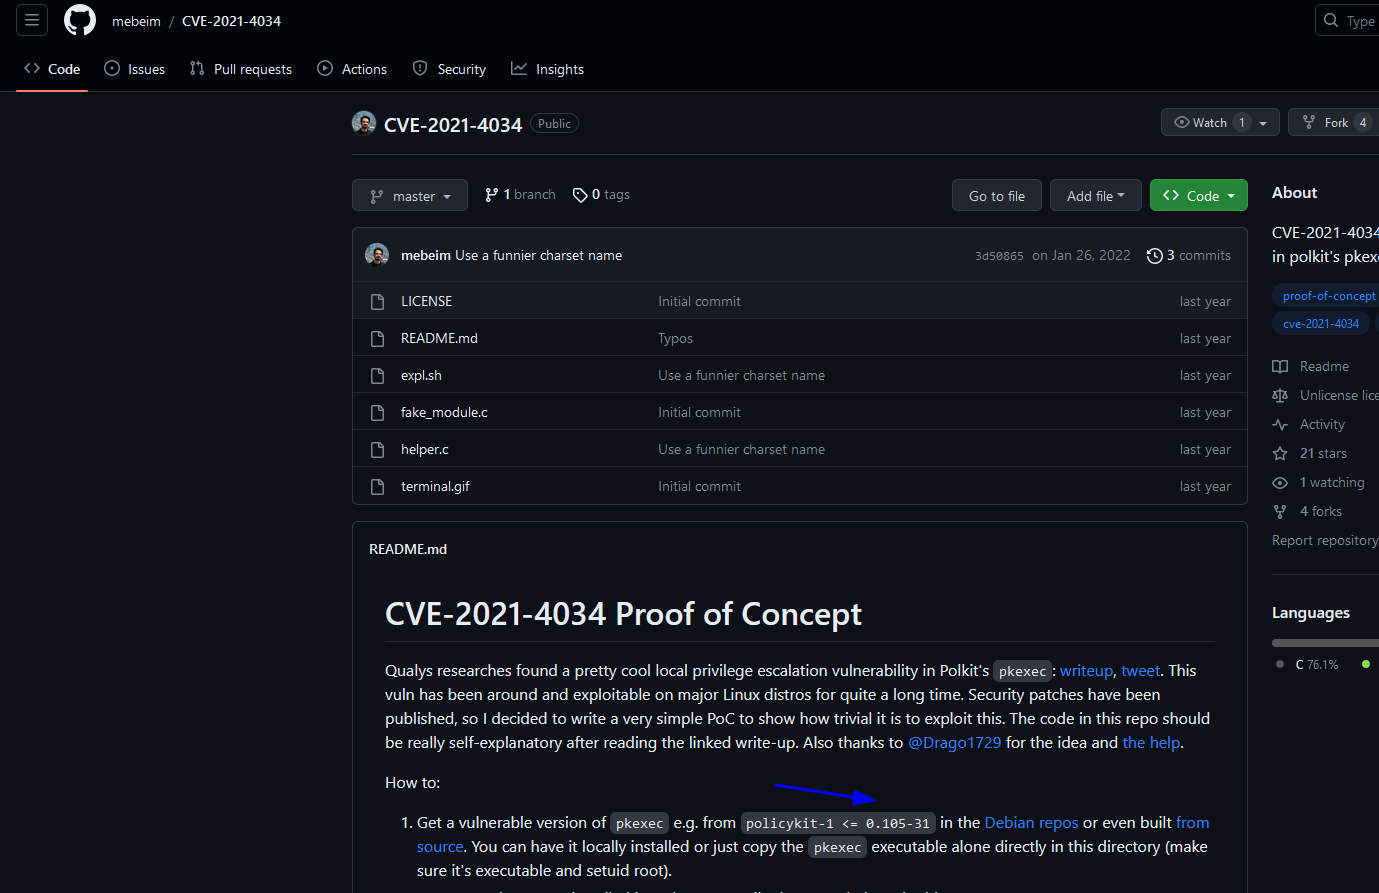Click the languages breakdown bar
1379x893 pixels.
(x=1325, y=643)
